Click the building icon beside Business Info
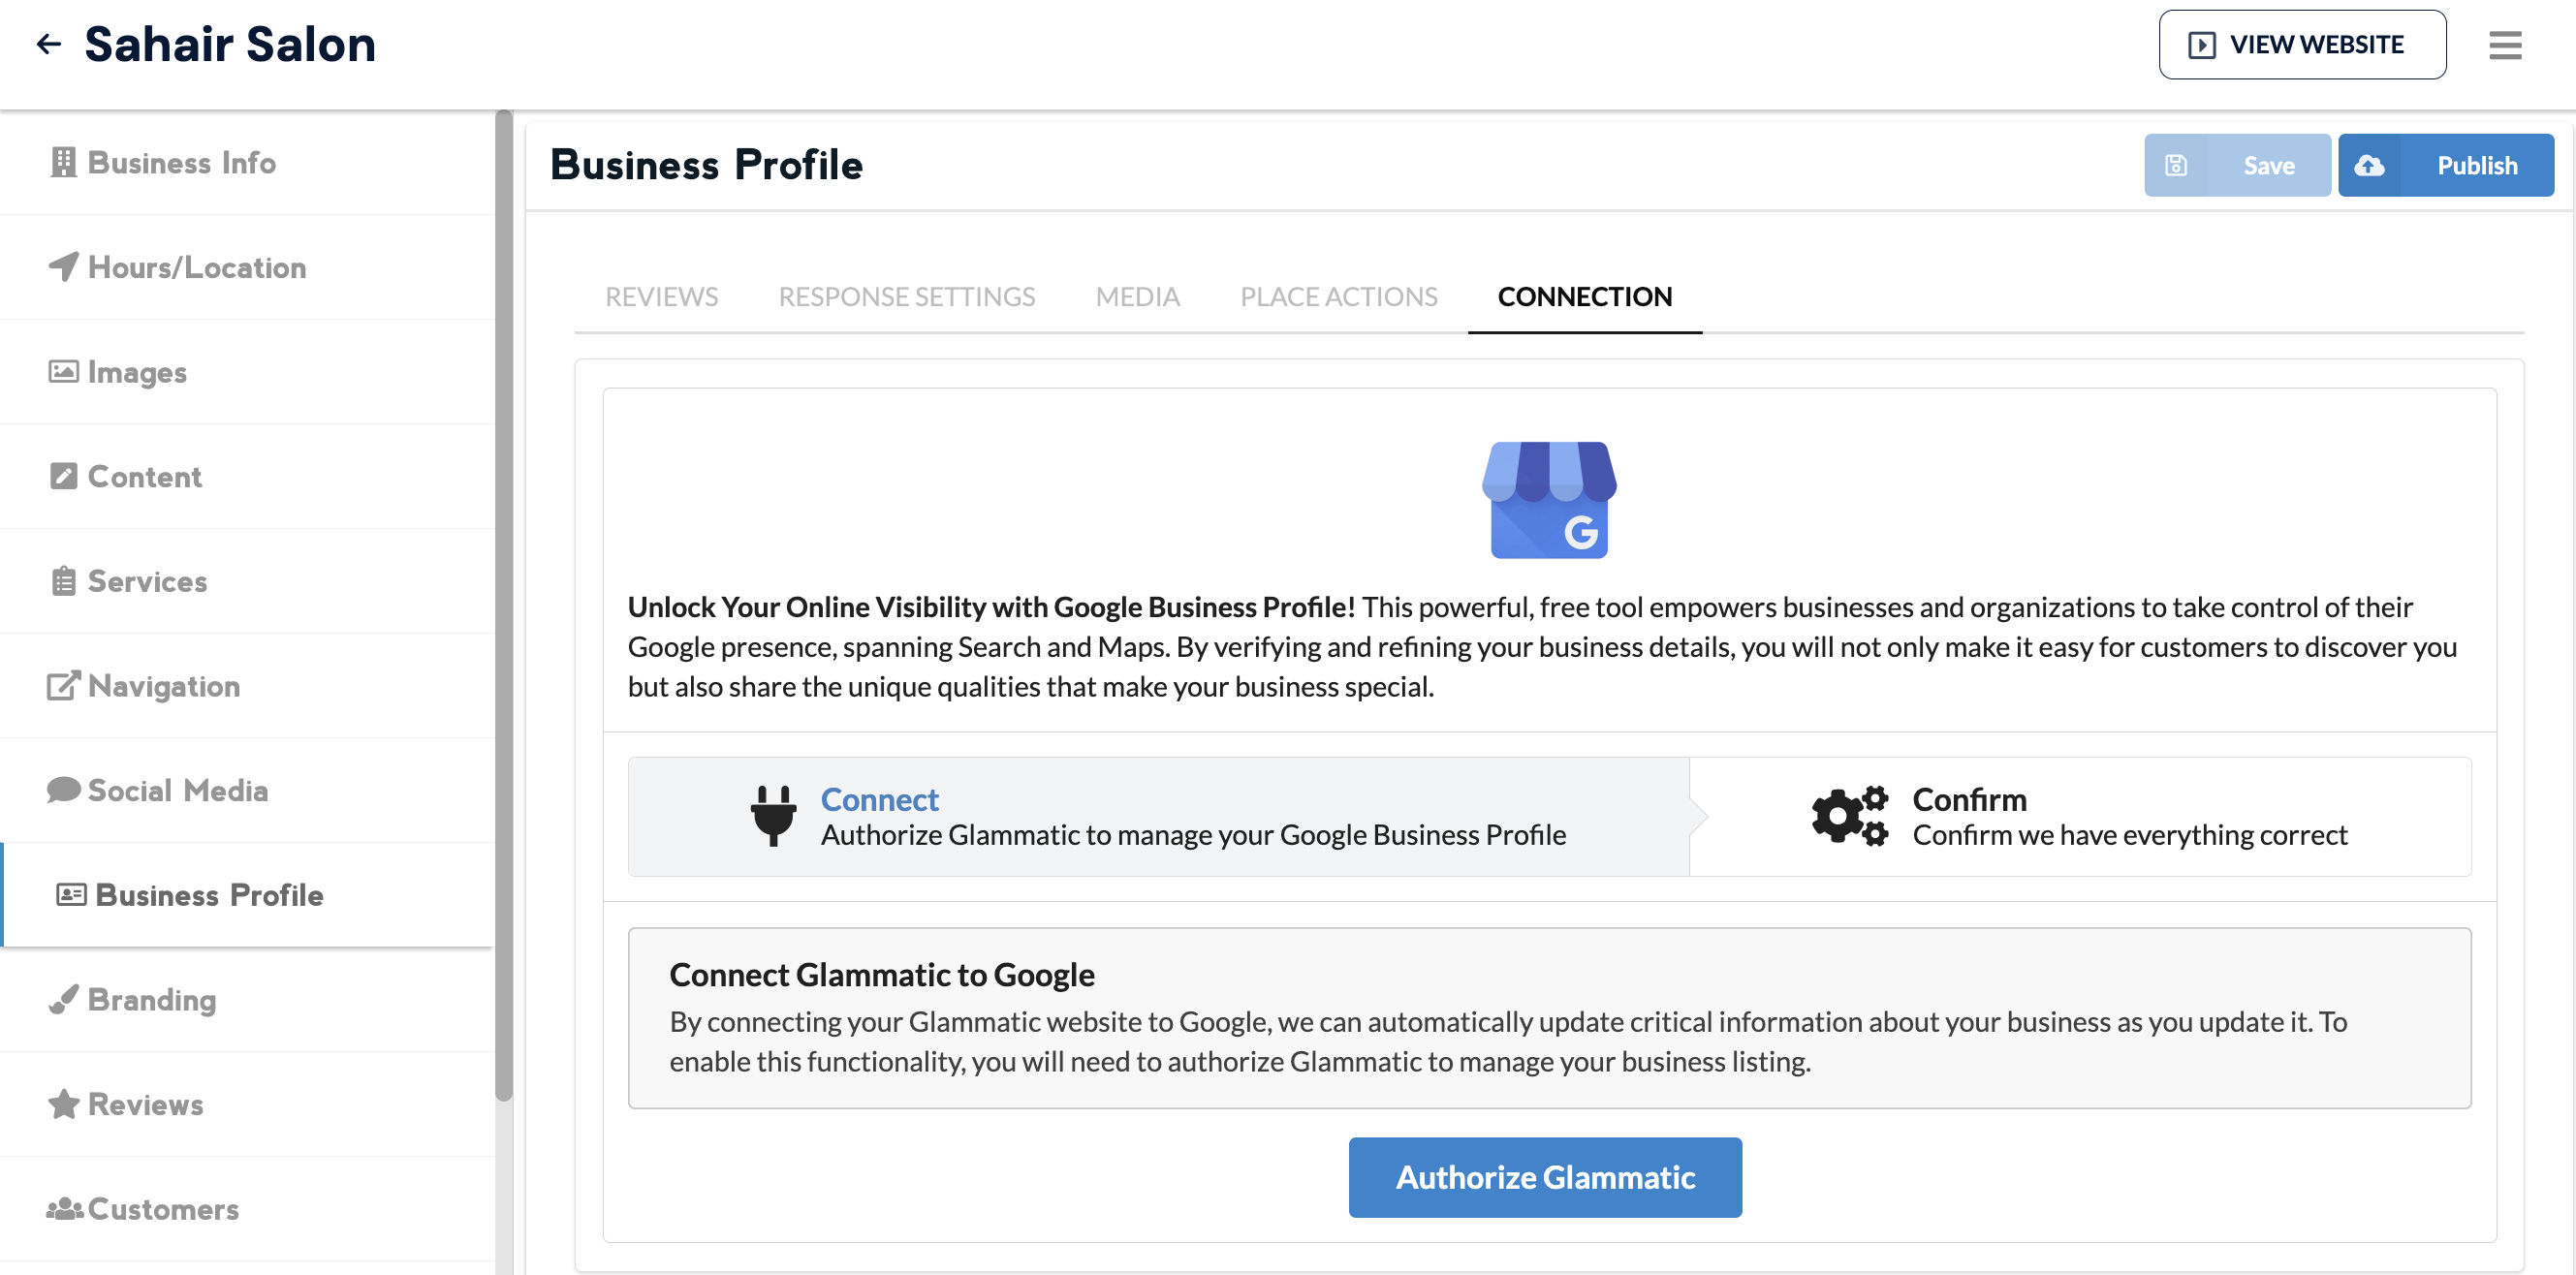This screenshot has width=2576, height=1275. 63,162
